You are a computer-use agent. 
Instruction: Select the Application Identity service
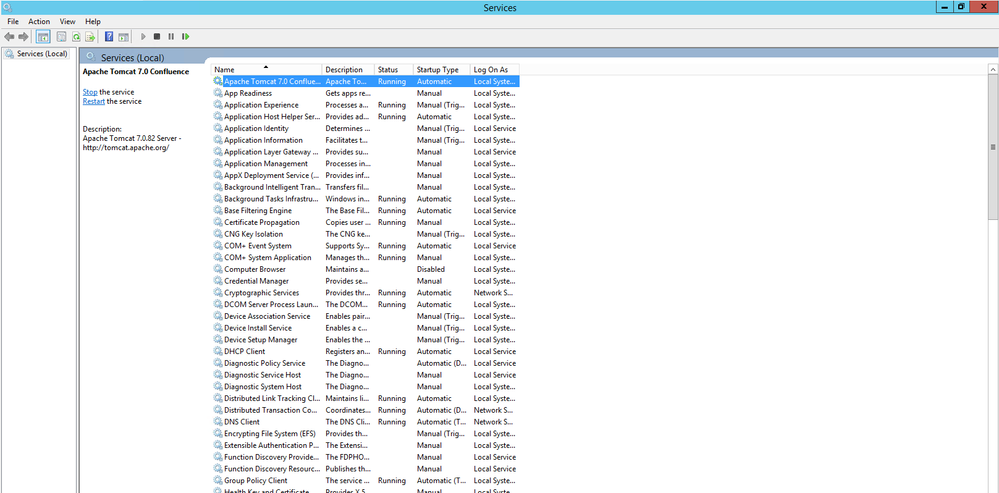coord(256,129)
